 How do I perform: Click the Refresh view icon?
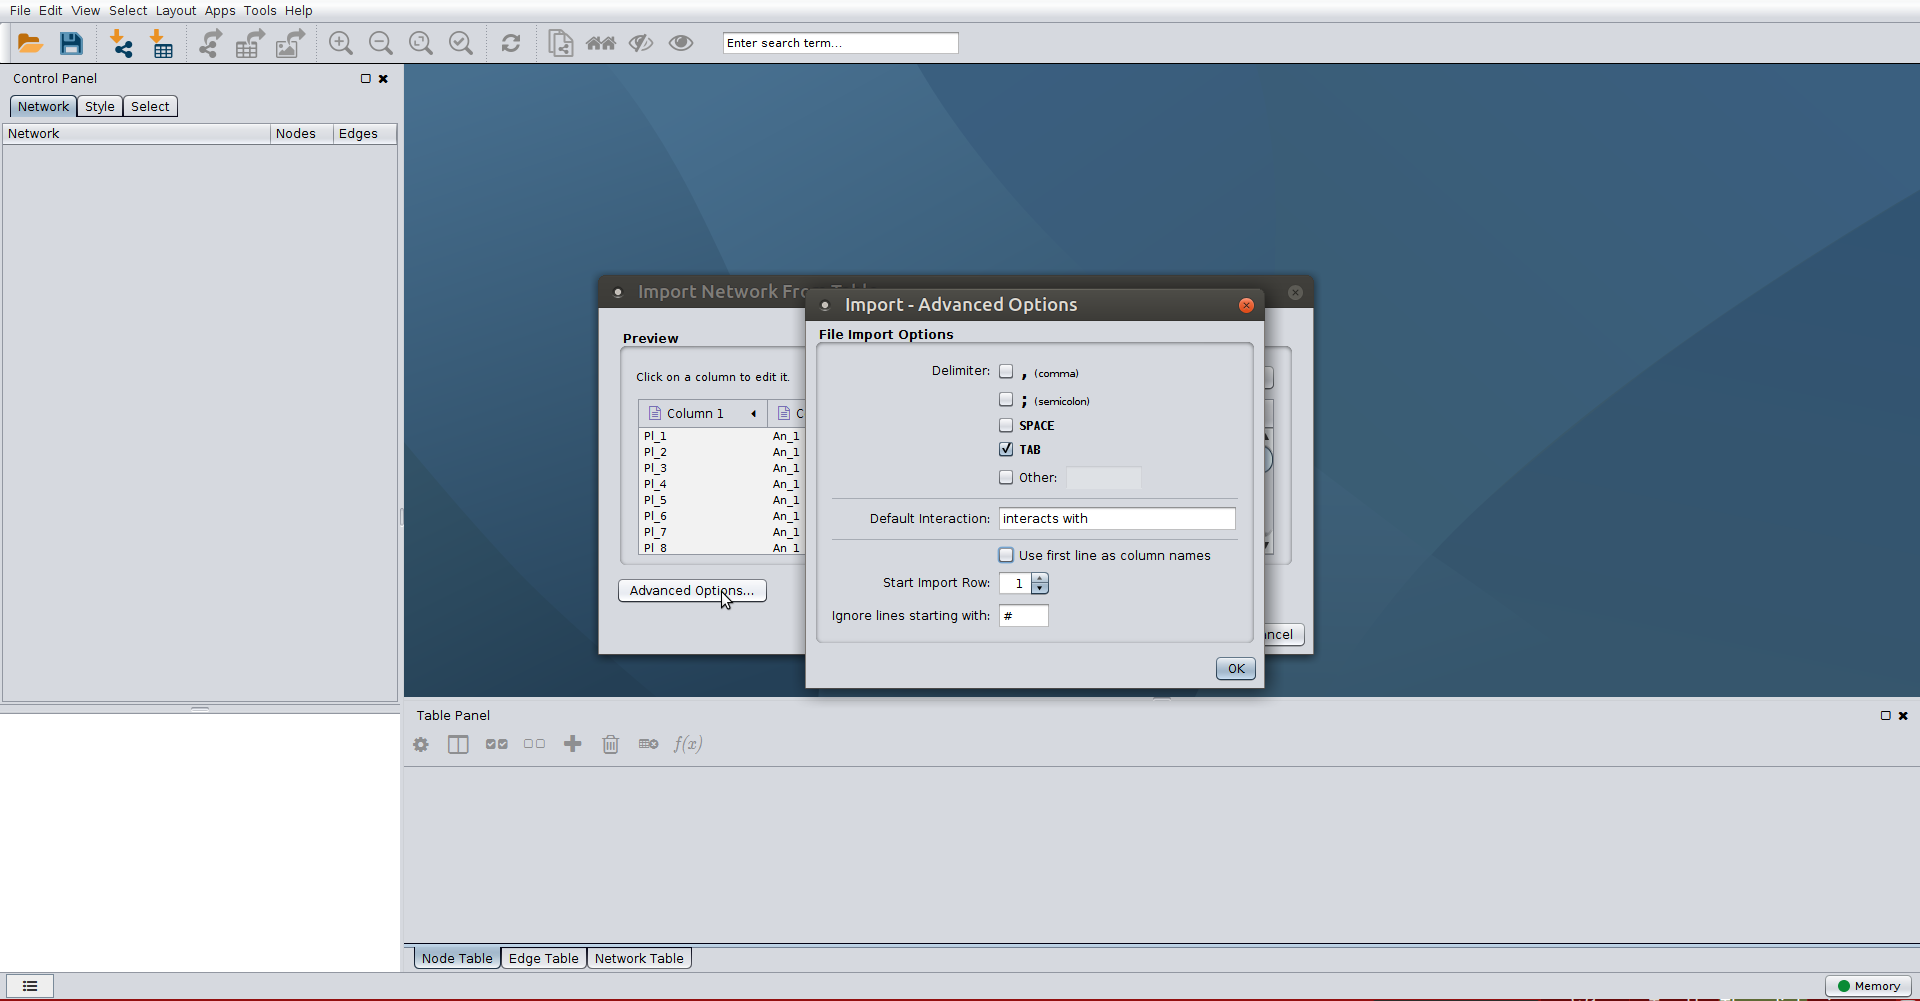[511, 43]
